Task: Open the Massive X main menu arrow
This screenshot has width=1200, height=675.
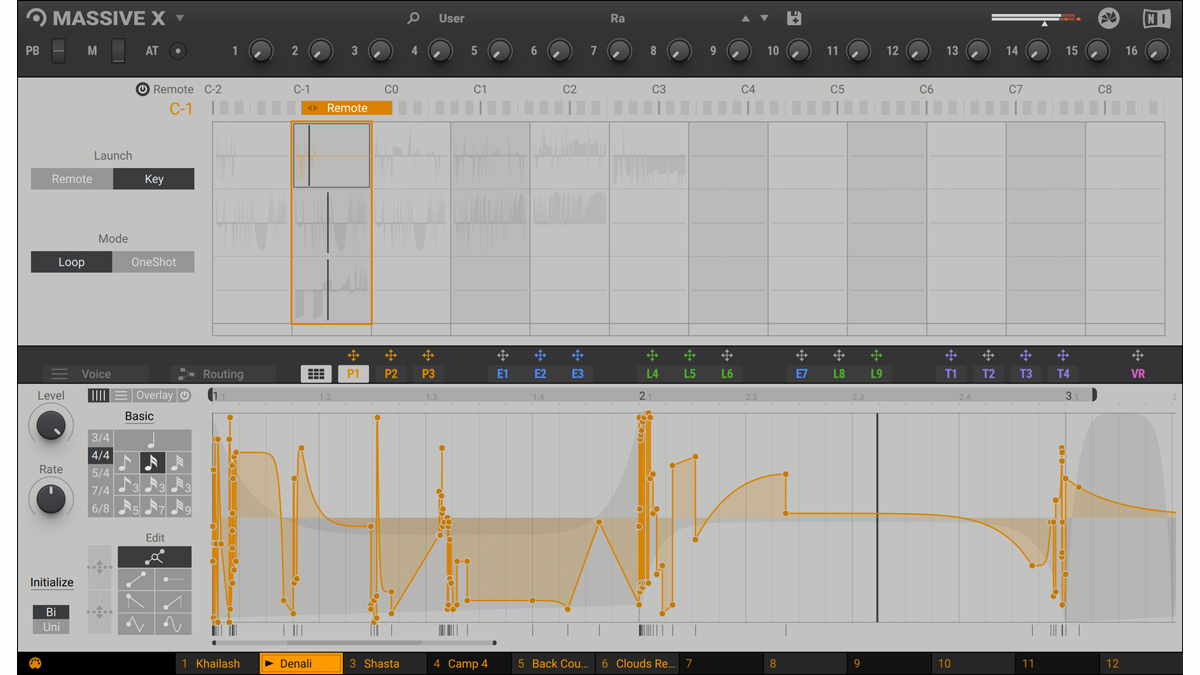Action: [180, 18]
